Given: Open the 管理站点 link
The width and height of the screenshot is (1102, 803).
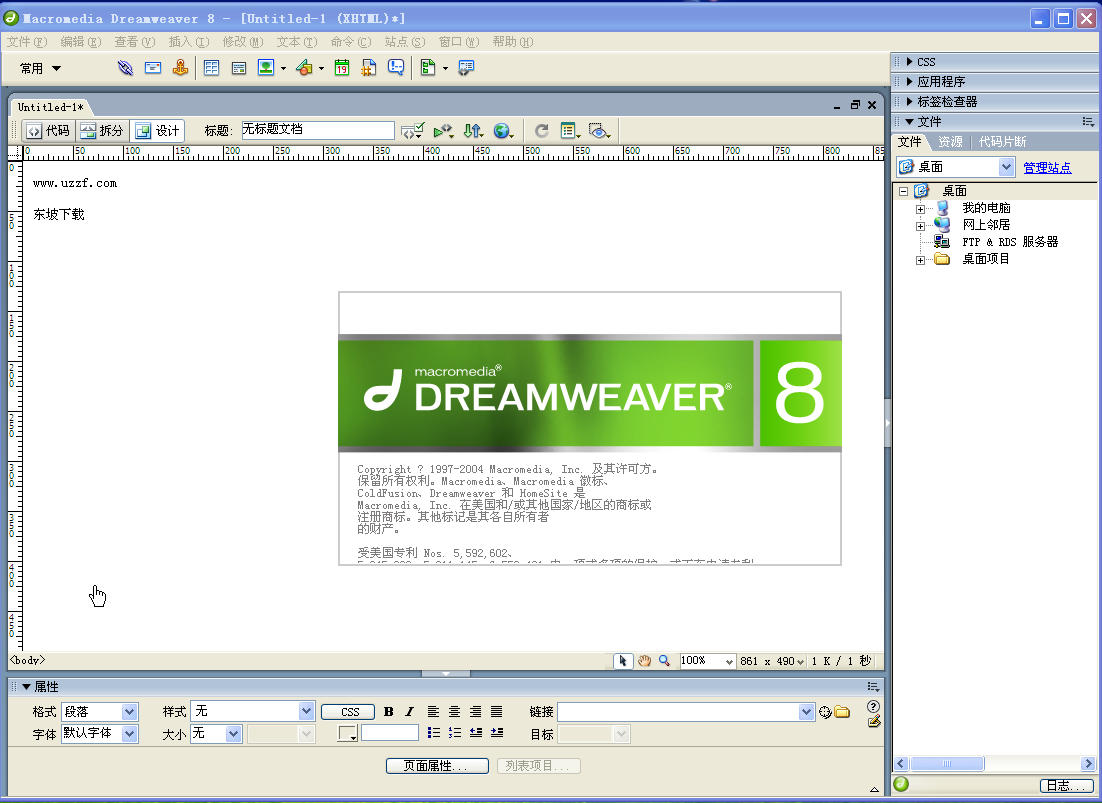Looking at the screenshot, I should 1046,167.
